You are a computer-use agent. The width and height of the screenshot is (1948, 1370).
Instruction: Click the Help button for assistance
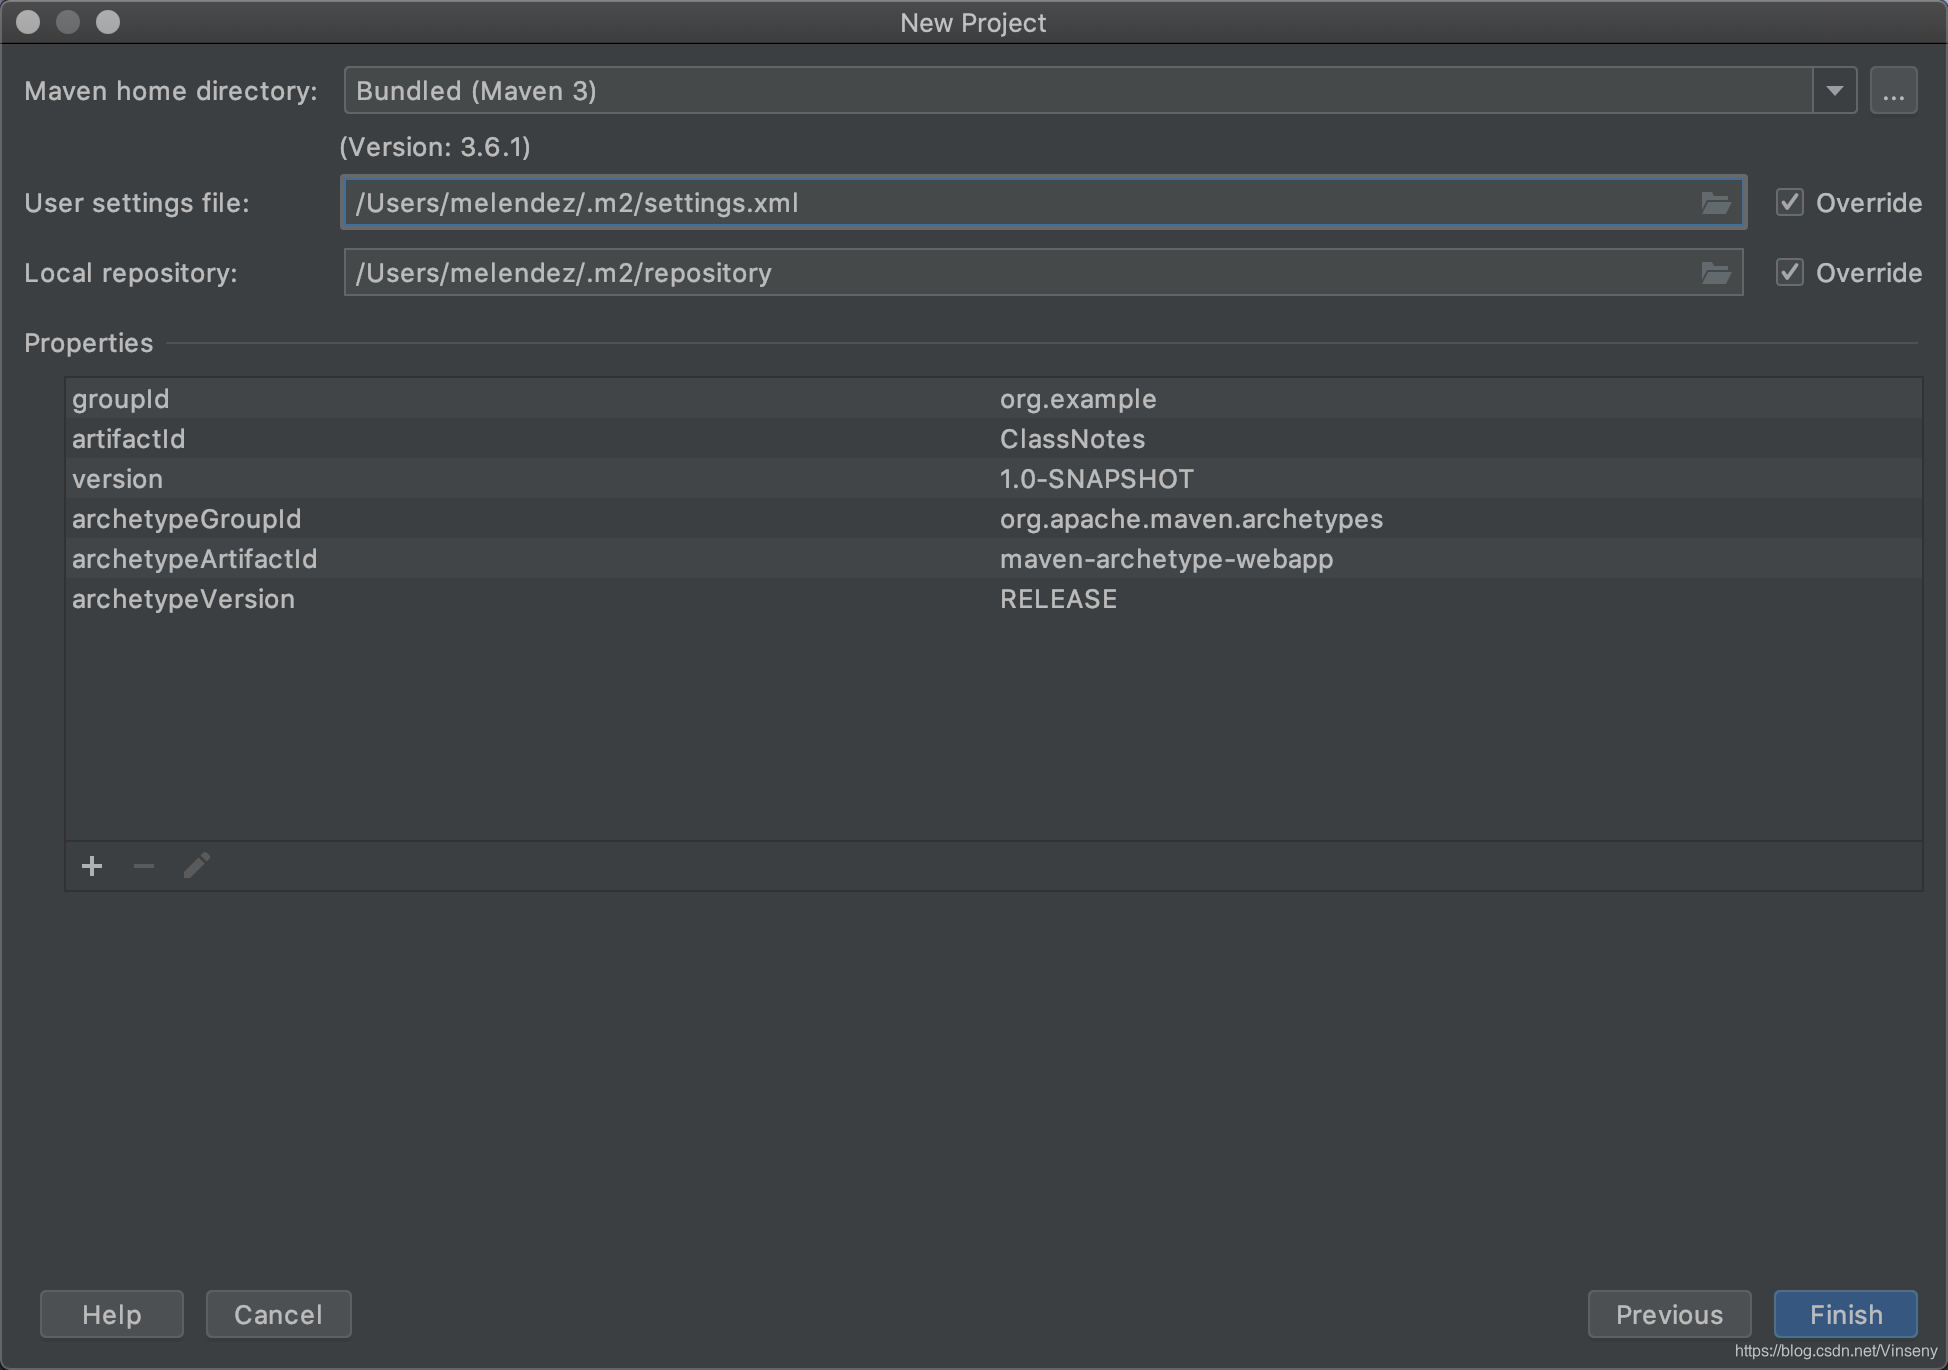[113, 1314]
